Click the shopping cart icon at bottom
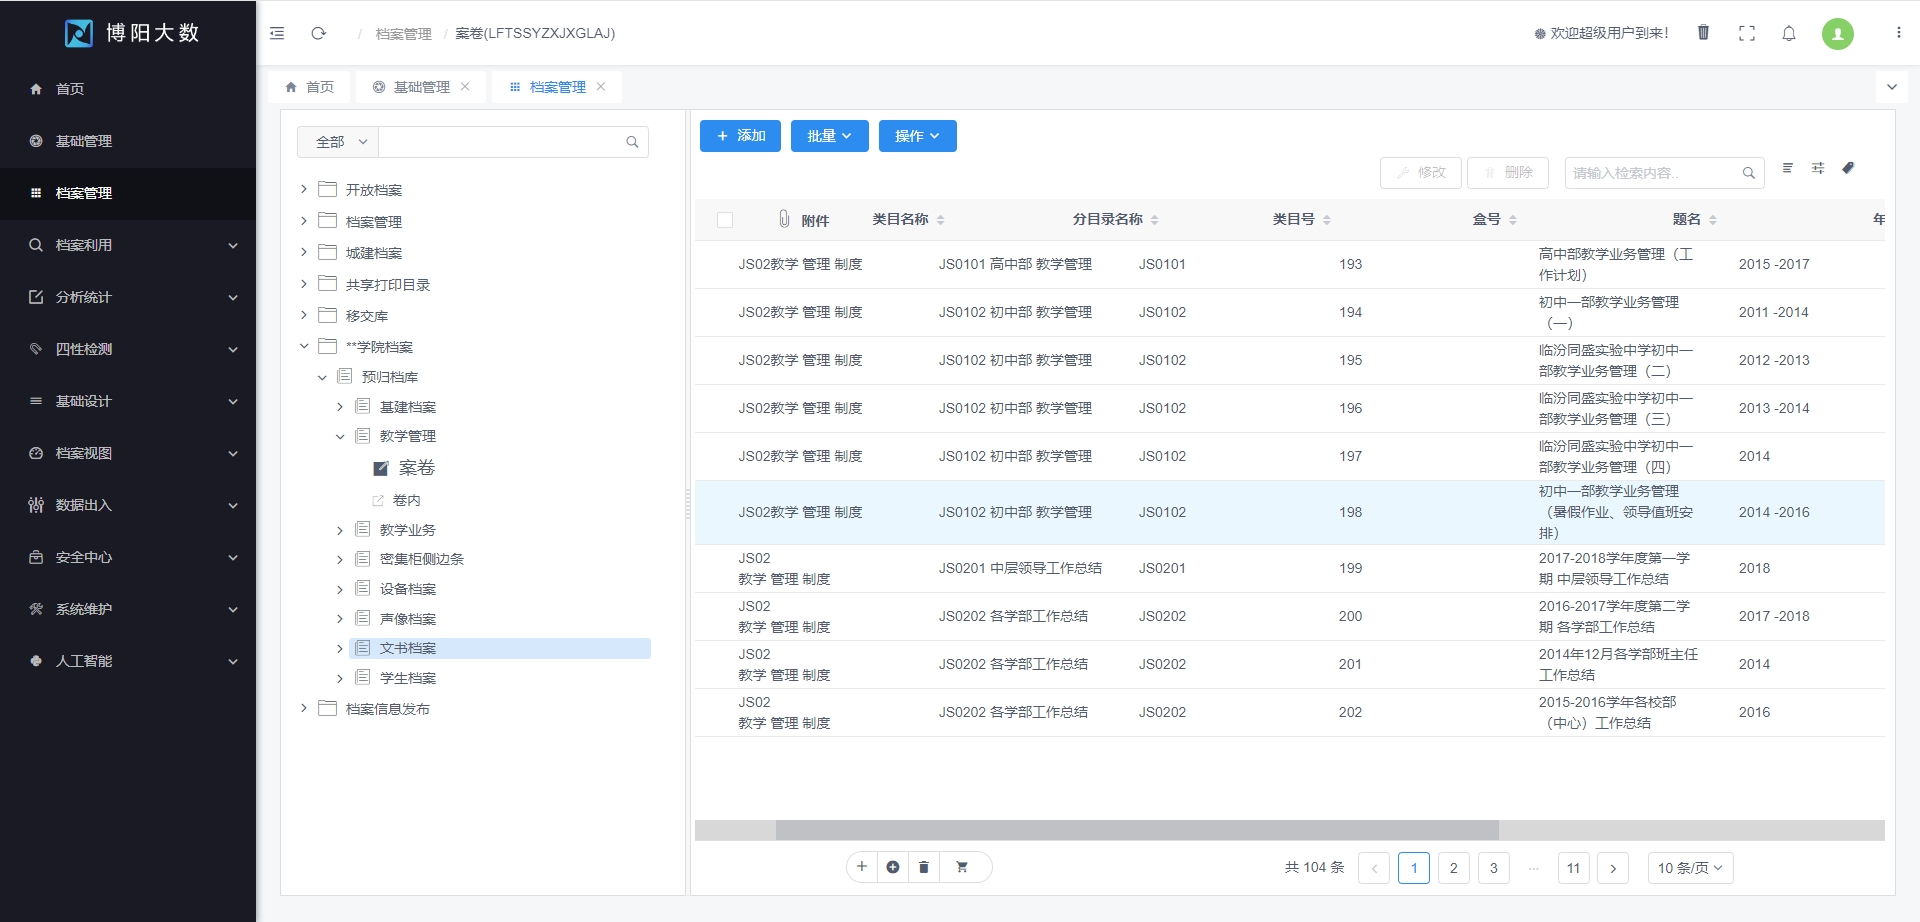Viewport: 1920px width, 922px height. (x=962, y=867)
